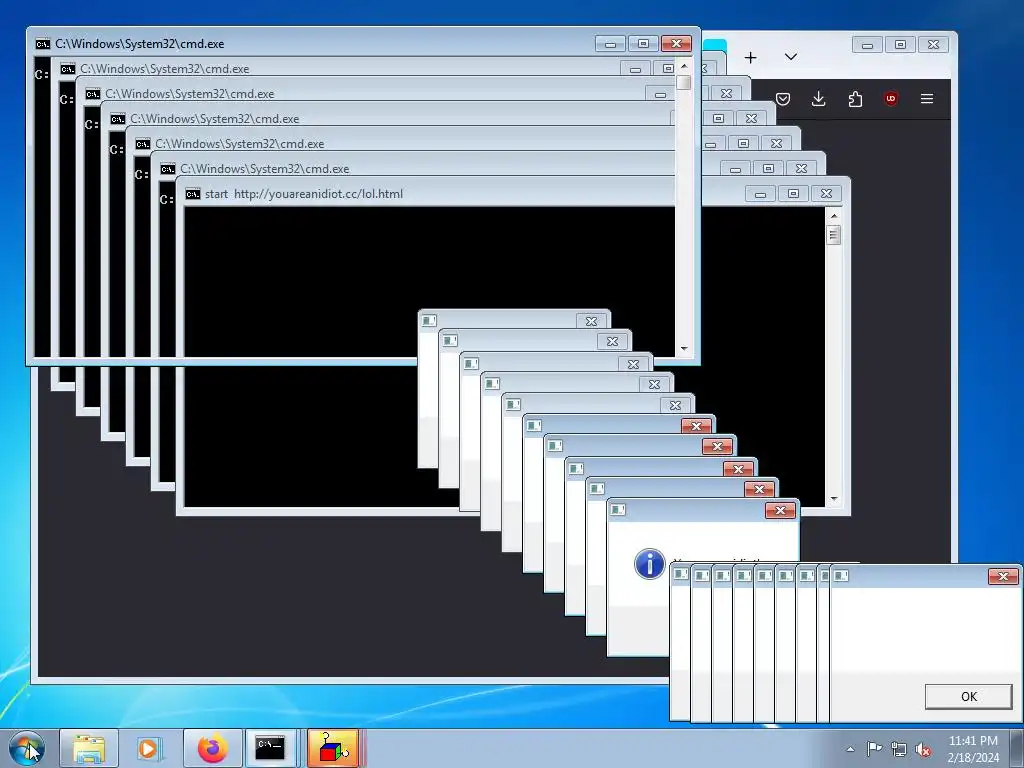Click the Pocket icon in the Firefox toolbar
The width and height of the screenshot is (1024, 768).
783,99
